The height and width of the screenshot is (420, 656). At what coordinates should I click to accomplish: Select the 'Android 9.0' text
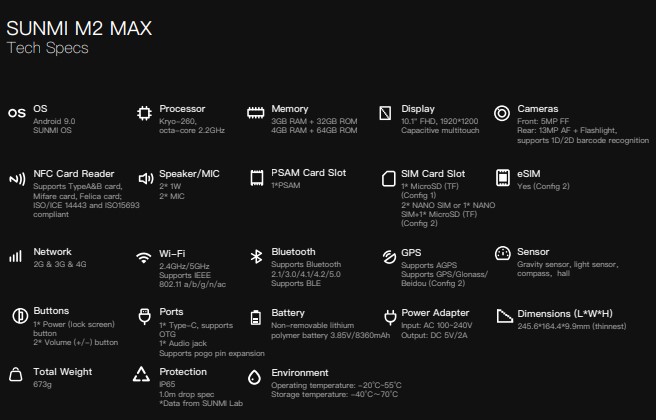pos(54,121)
